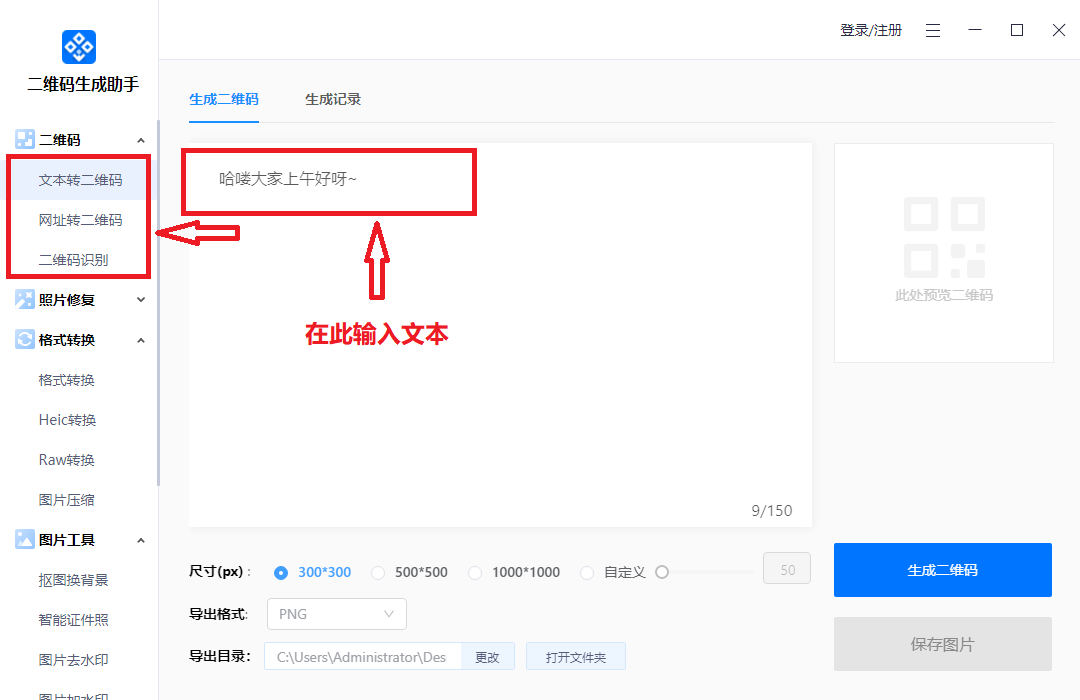Click the QR code preview placeholder icon
Screen dimensions: 1080x700
(x=944, y=238)
